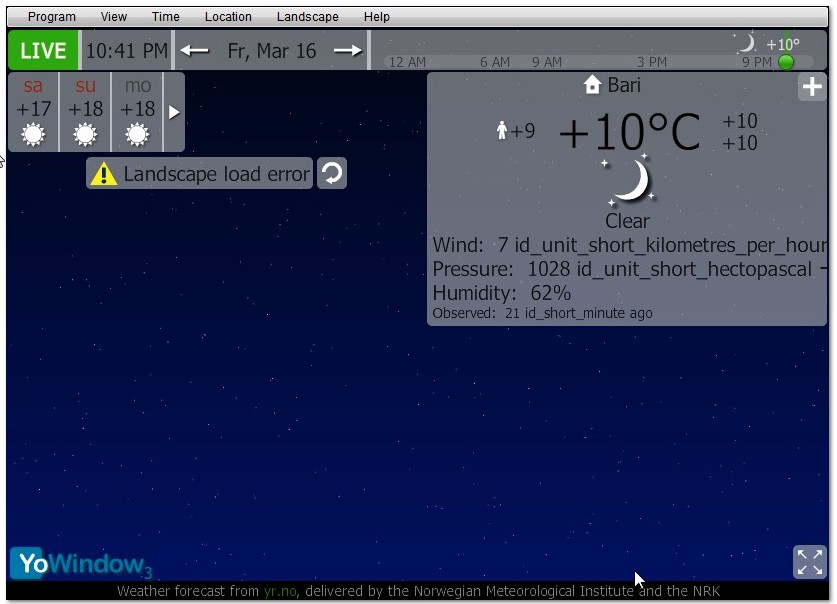Click the plus icon beside Bari

(x=812, y=86)
